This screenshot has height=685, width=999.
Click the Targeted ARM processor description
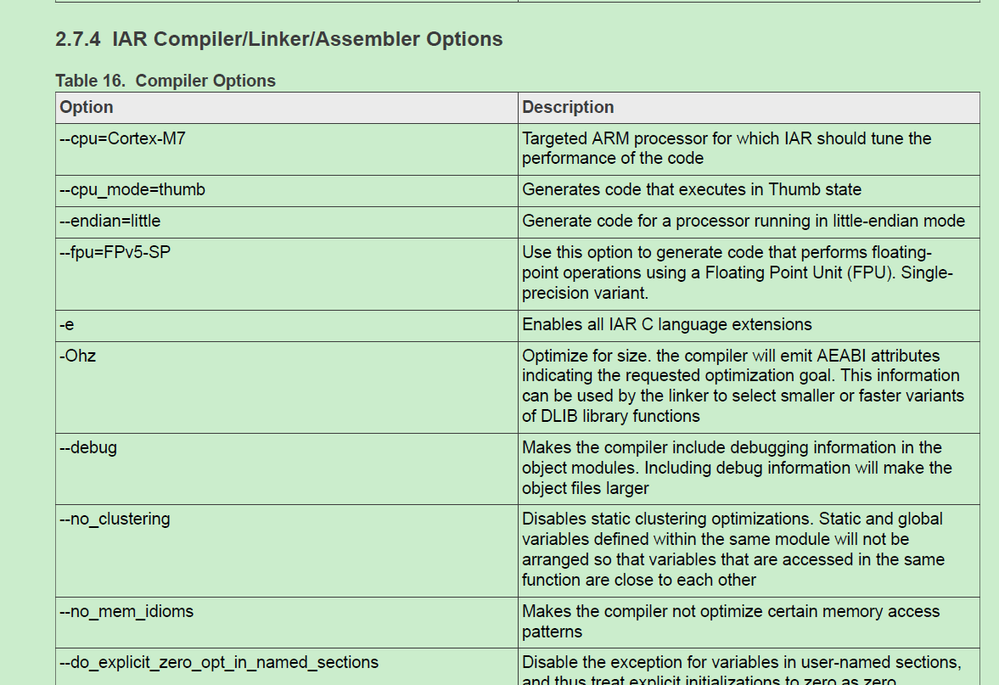[x=726, y=148]
